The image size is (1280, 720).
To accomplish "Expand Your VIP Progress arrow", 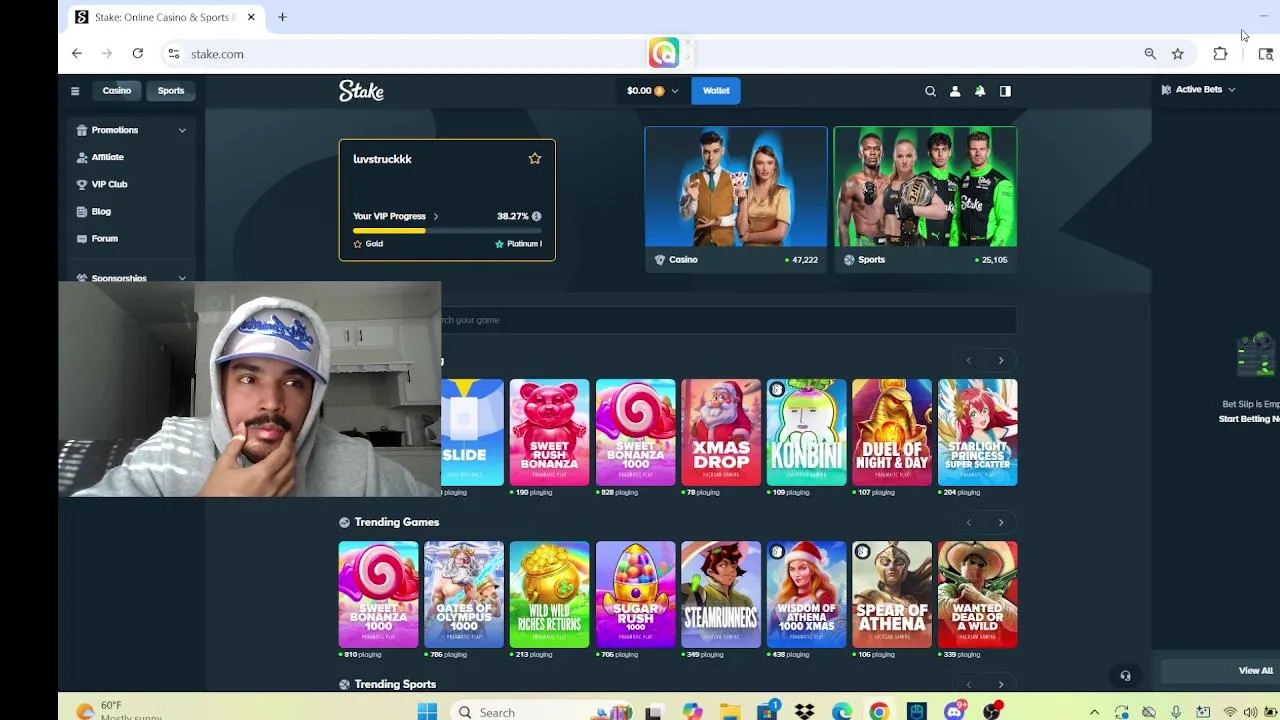I will pos(435,216).
